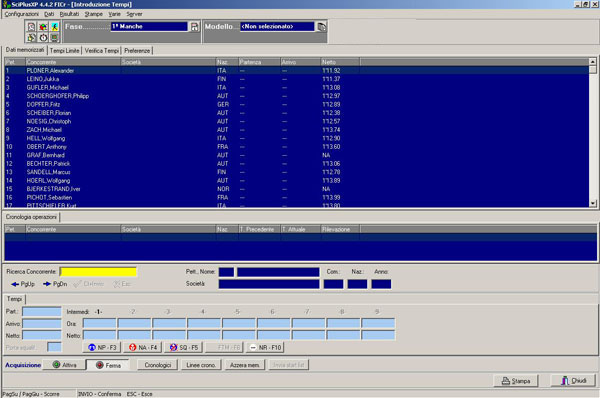Select the row for OBERT Anthony
This screenshot has width=600, height=398.
pos(297,147)
